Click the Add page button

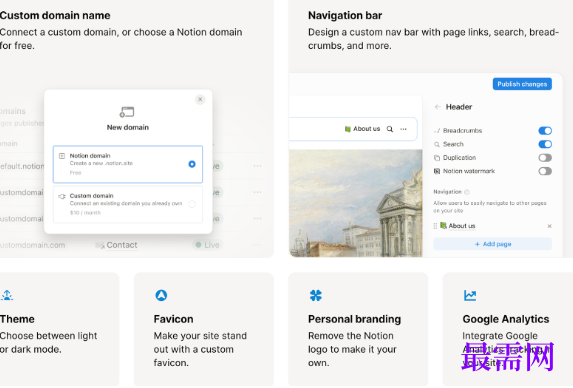tap(493, 244)
